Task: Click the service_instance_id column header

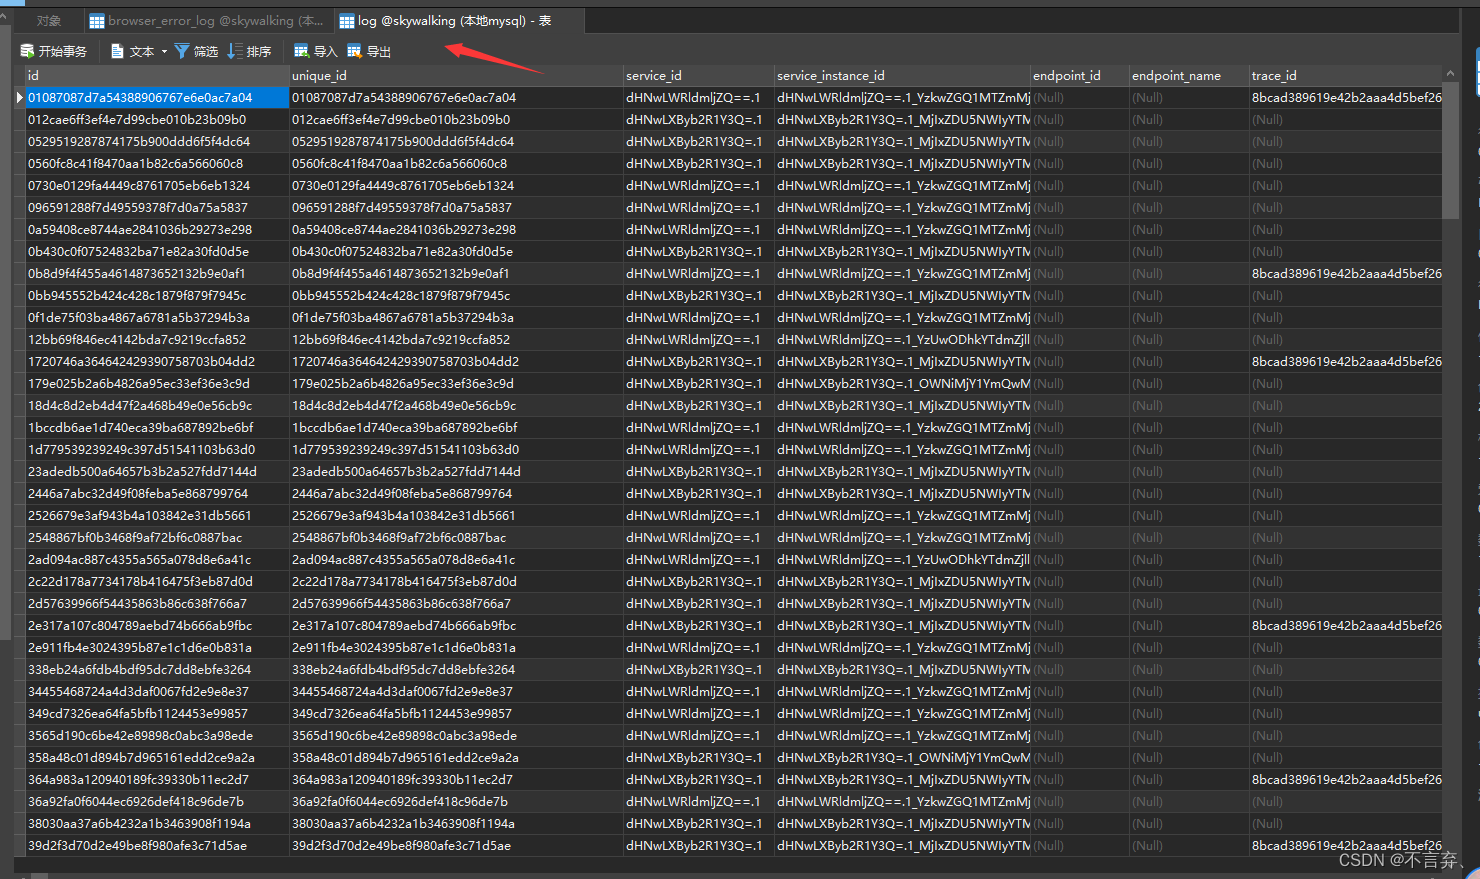Action: point(902,76)
